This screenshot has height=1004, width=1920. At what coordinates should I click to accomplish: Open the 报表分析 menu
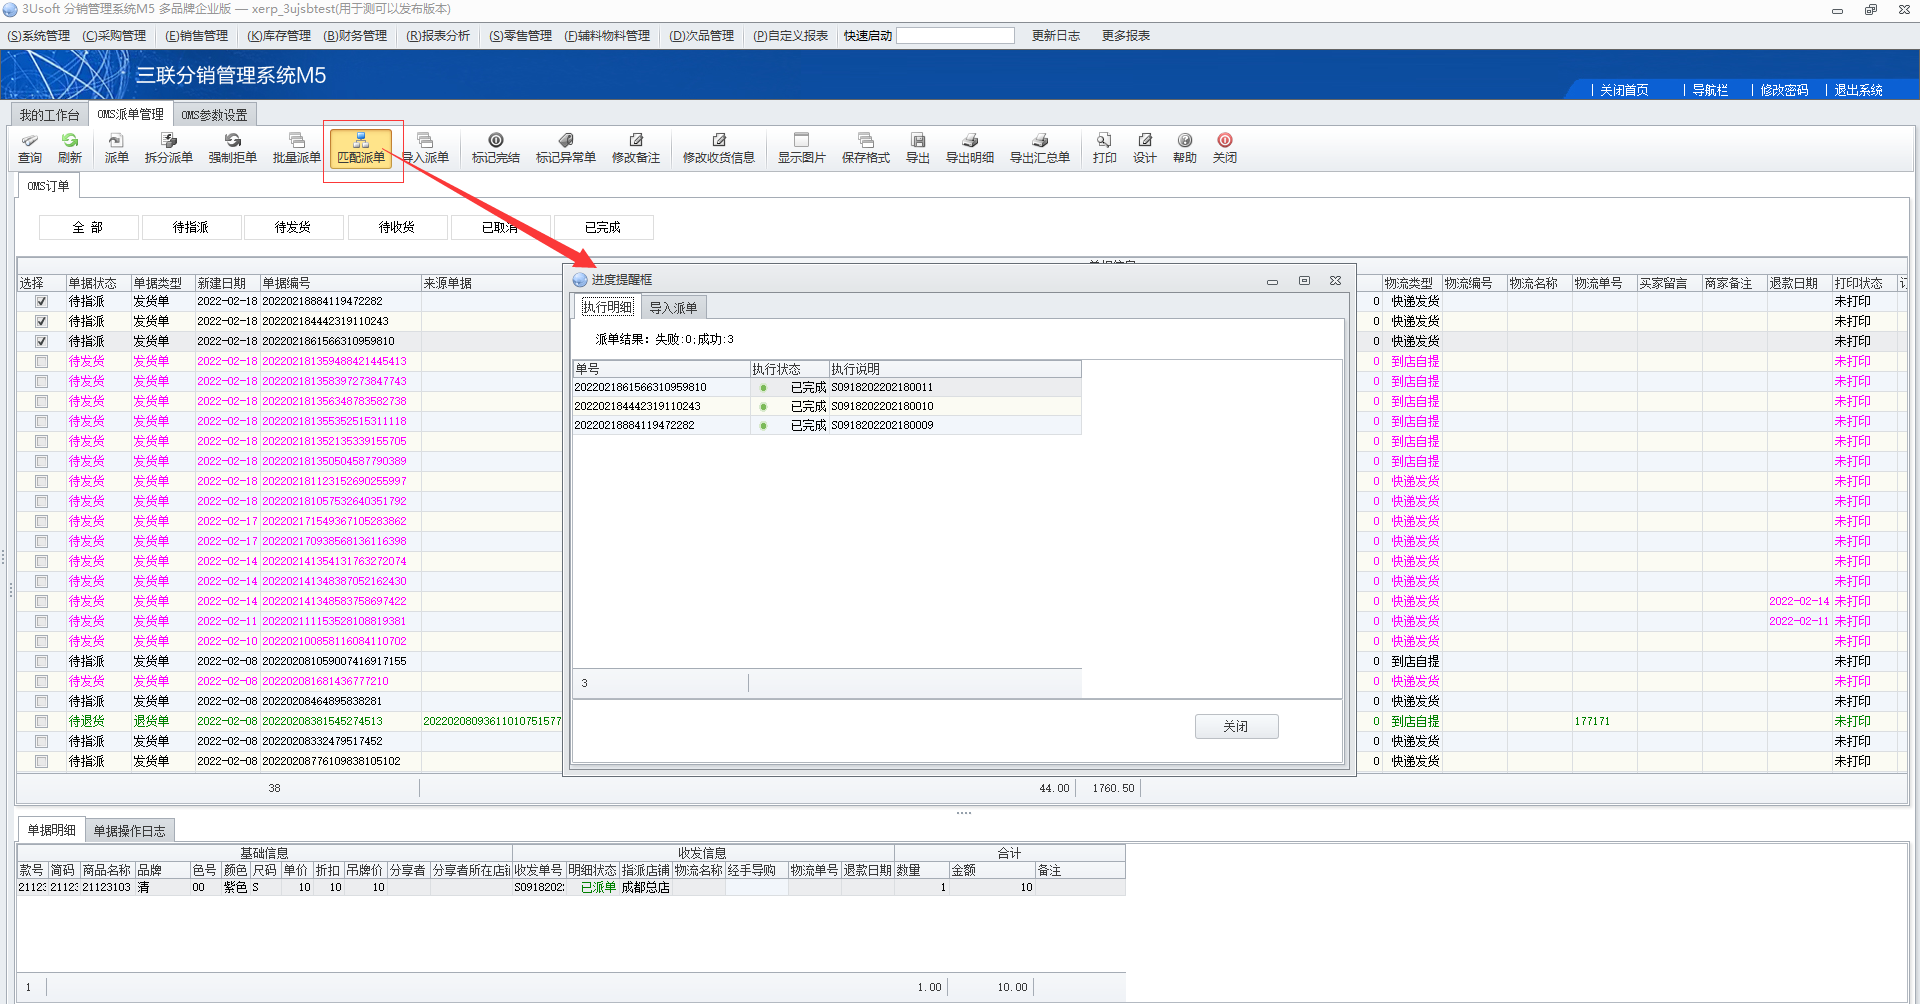(438, 36)
